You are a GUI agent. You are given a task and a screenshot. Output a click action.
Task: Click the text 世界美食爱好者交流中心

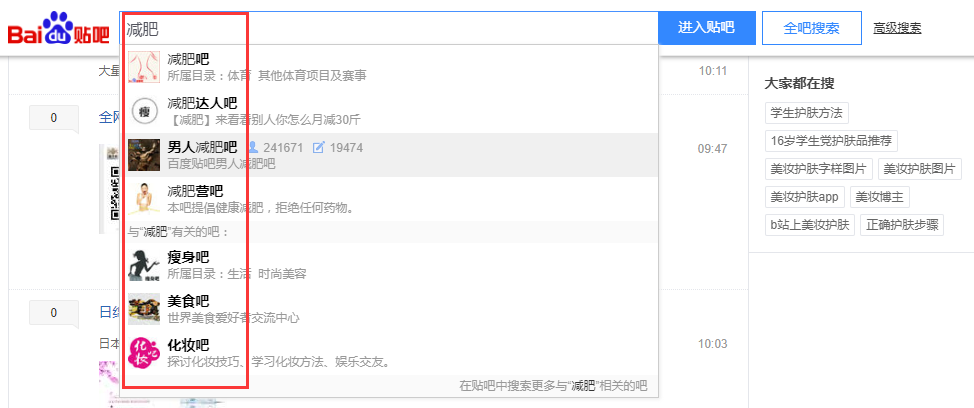pos(233,318)
